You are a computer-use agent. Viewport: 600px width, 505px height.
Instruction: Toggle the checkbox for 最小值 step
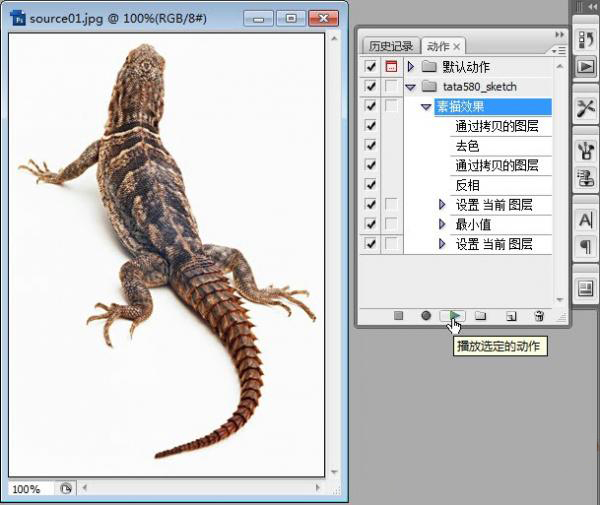(370, 224)
